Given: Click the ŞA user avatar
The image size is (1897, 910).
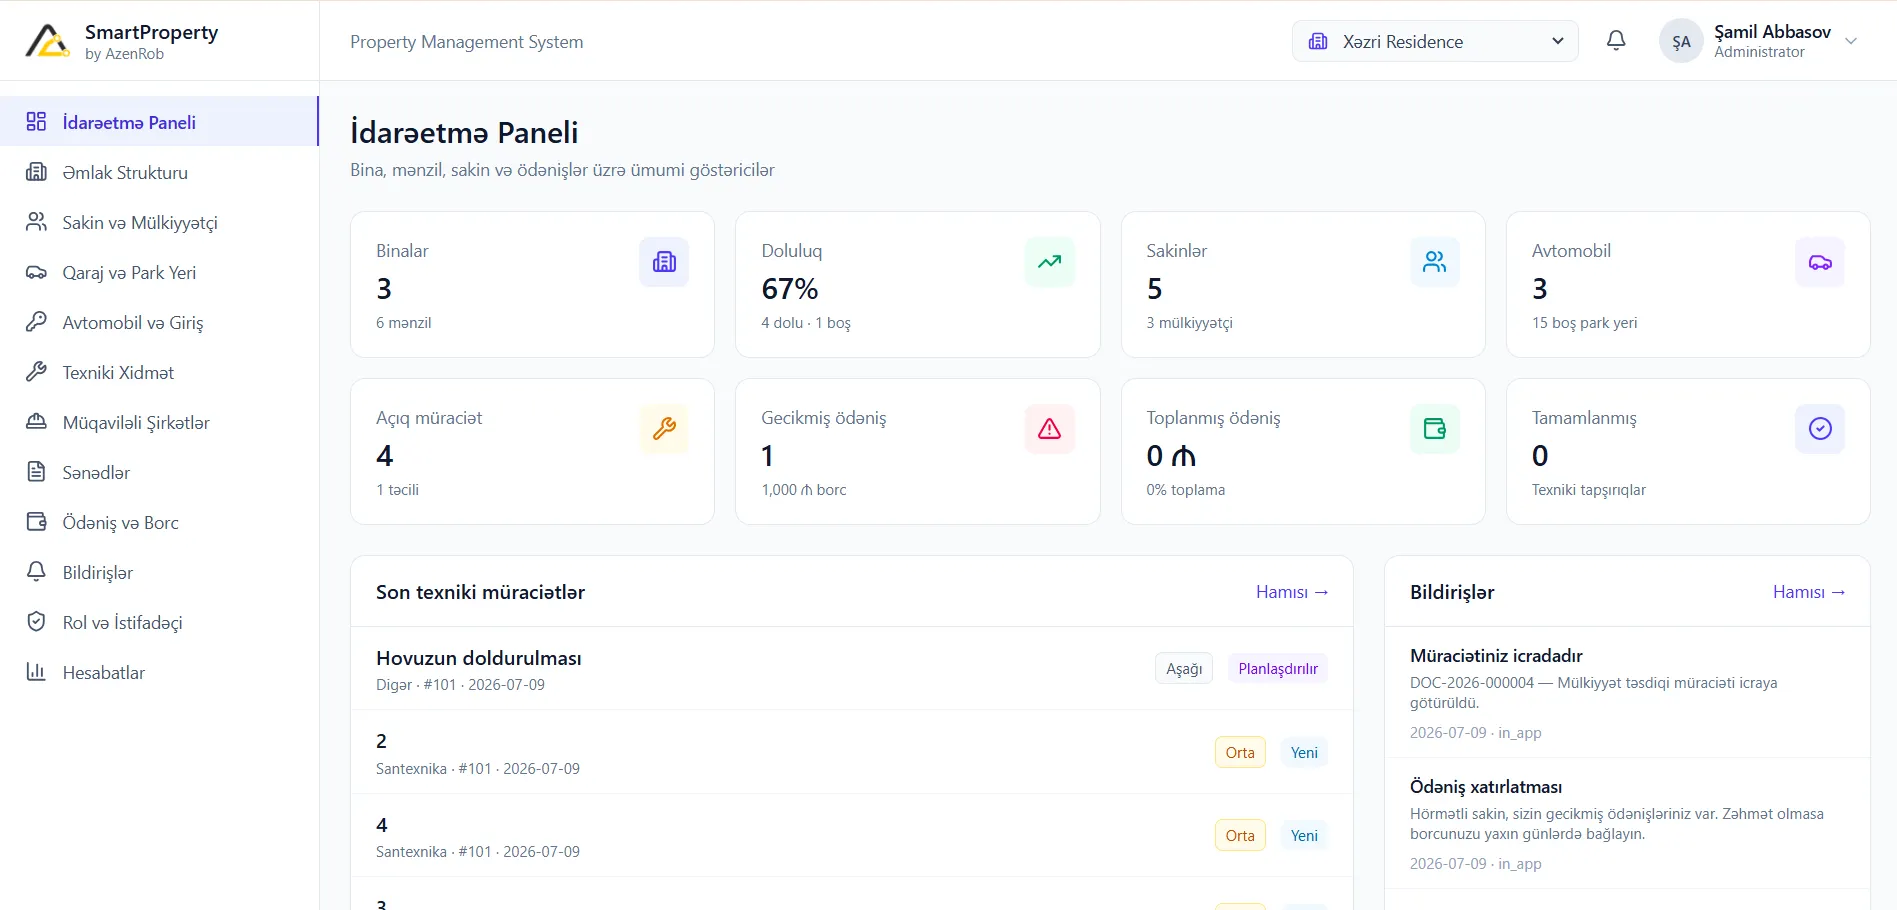Looking at the screenshot, I should (1681, 41).
